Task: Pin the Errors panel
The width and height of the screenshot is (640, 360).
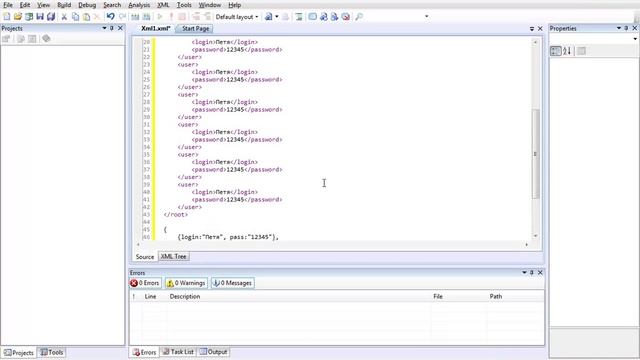Action: point(532,272)
